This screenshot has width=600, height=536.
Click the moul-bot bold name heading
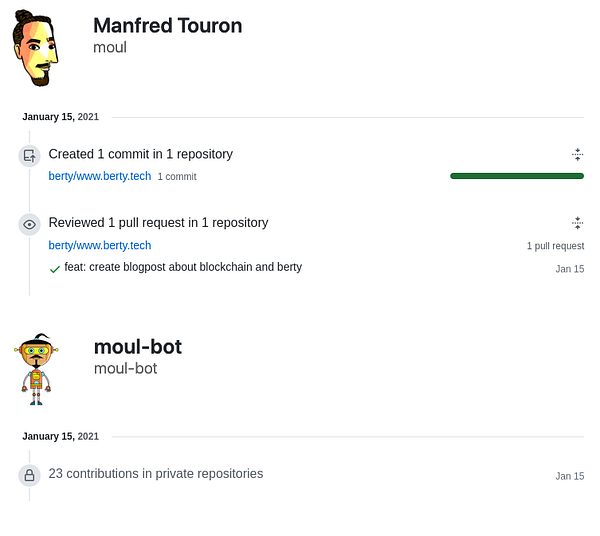click(x=137, y=347)
